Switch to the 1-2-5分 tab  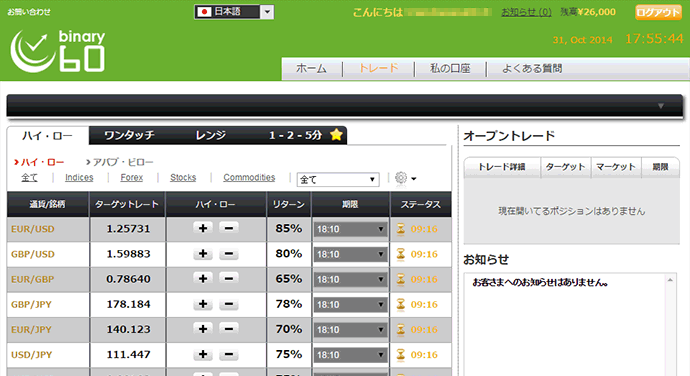pos(296,135)
